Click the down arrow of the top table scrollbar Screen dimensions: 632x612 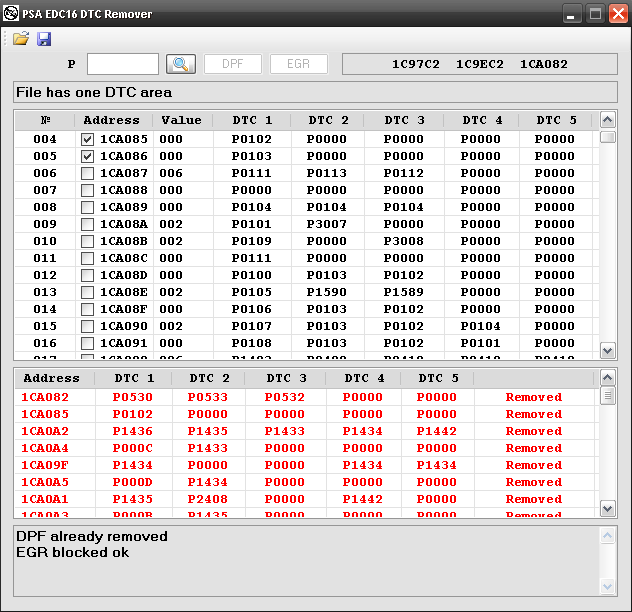tap(607, 350)
